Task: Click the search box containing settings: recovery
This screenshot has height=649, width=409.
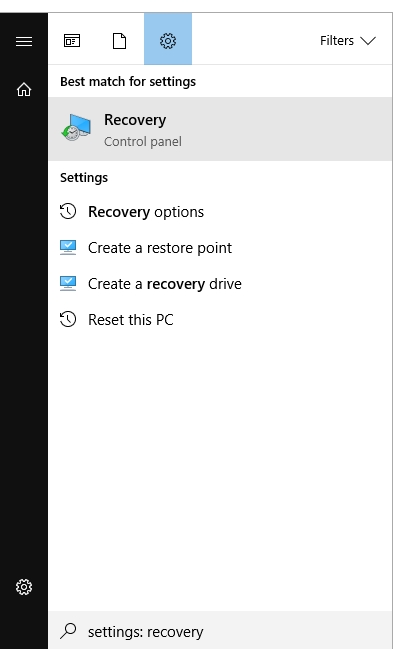Action: tap(220, 631)
